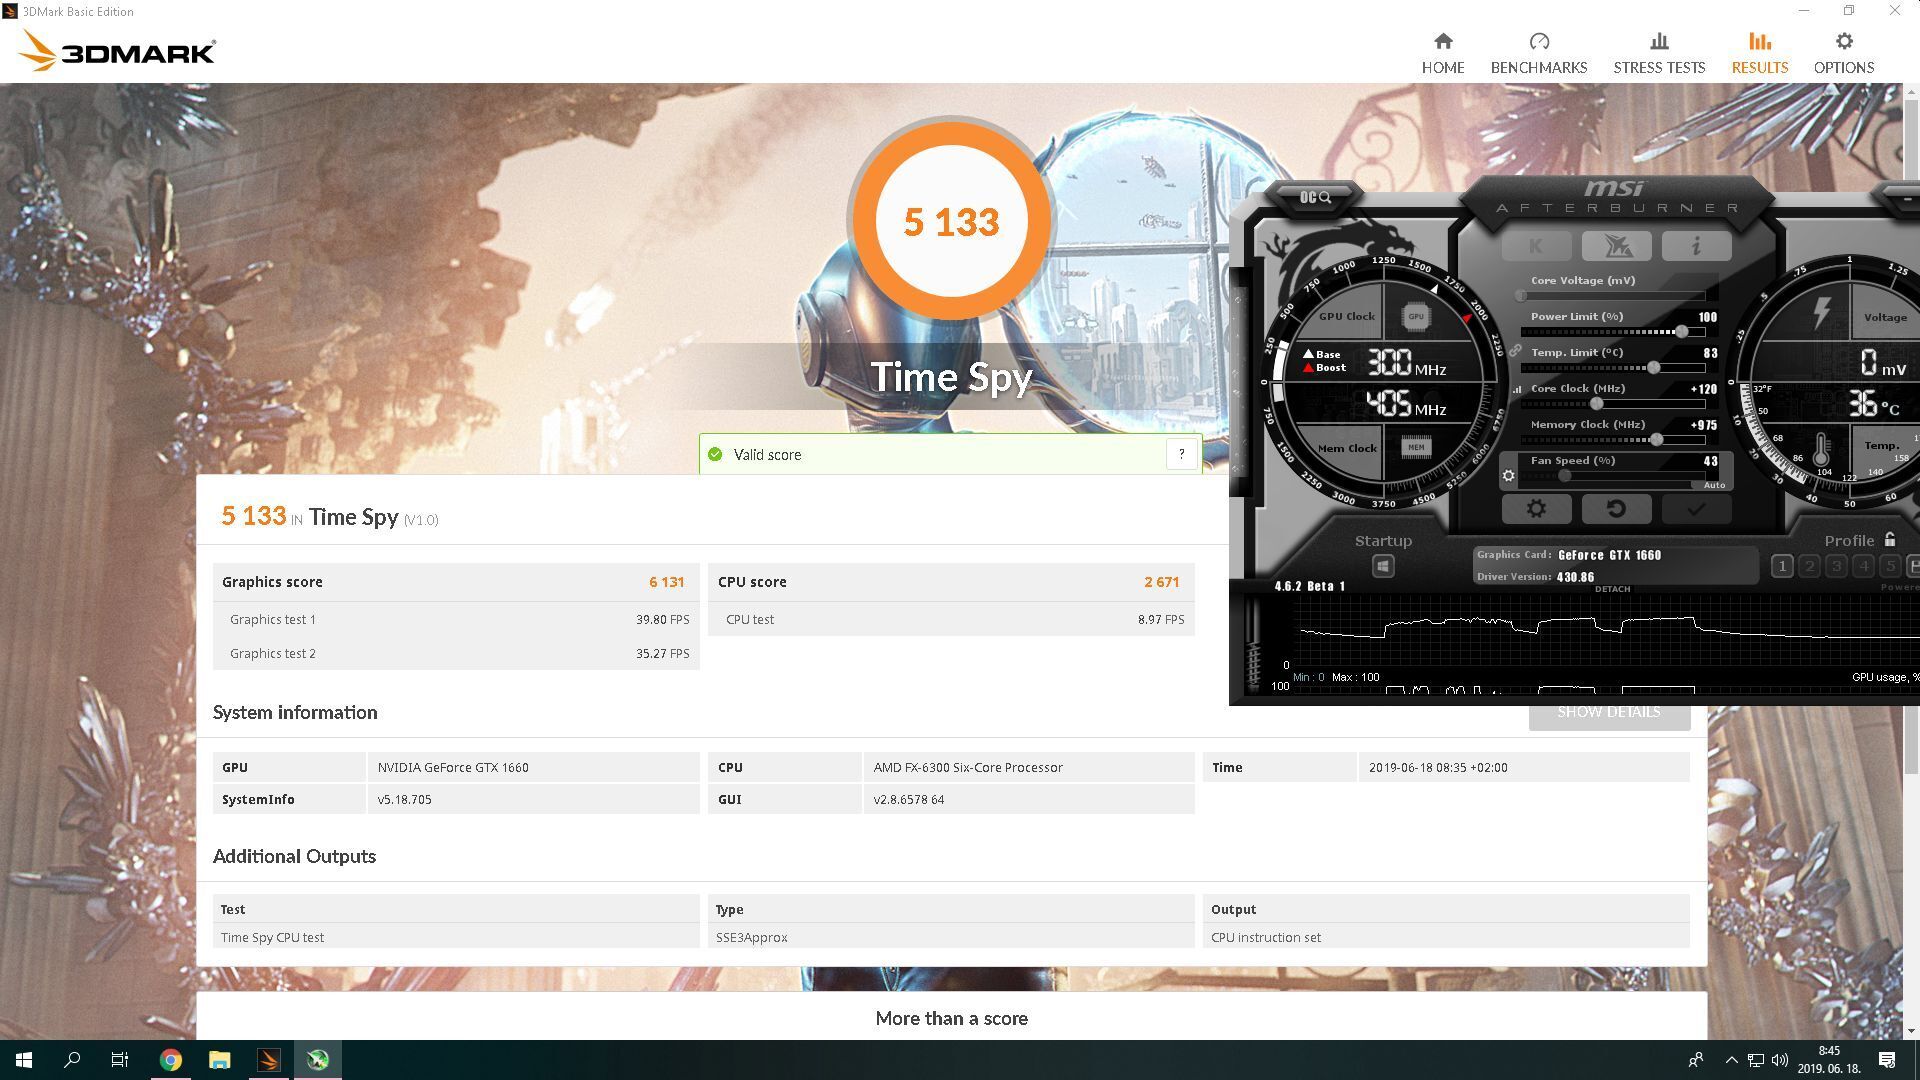Click the GPU chip icon on gauge

[1415, 317]
